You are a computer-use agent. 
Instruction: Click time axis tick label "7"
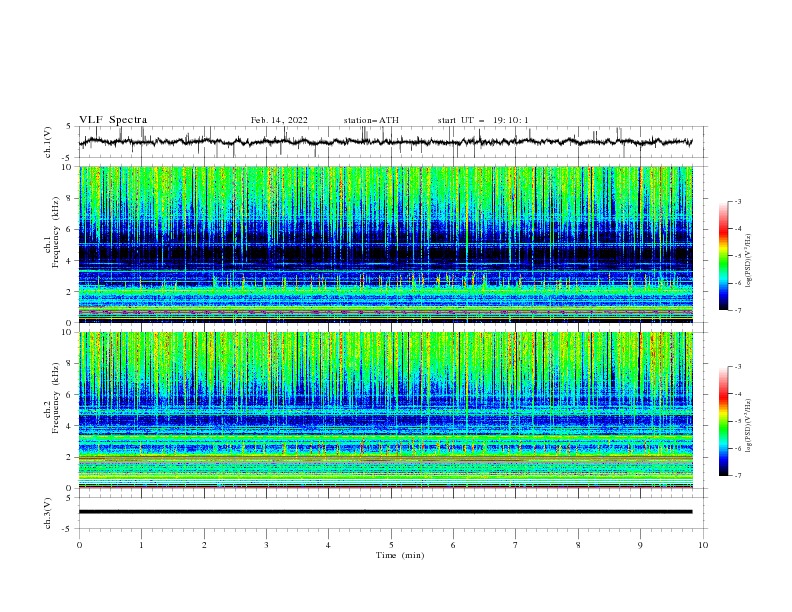516,545
